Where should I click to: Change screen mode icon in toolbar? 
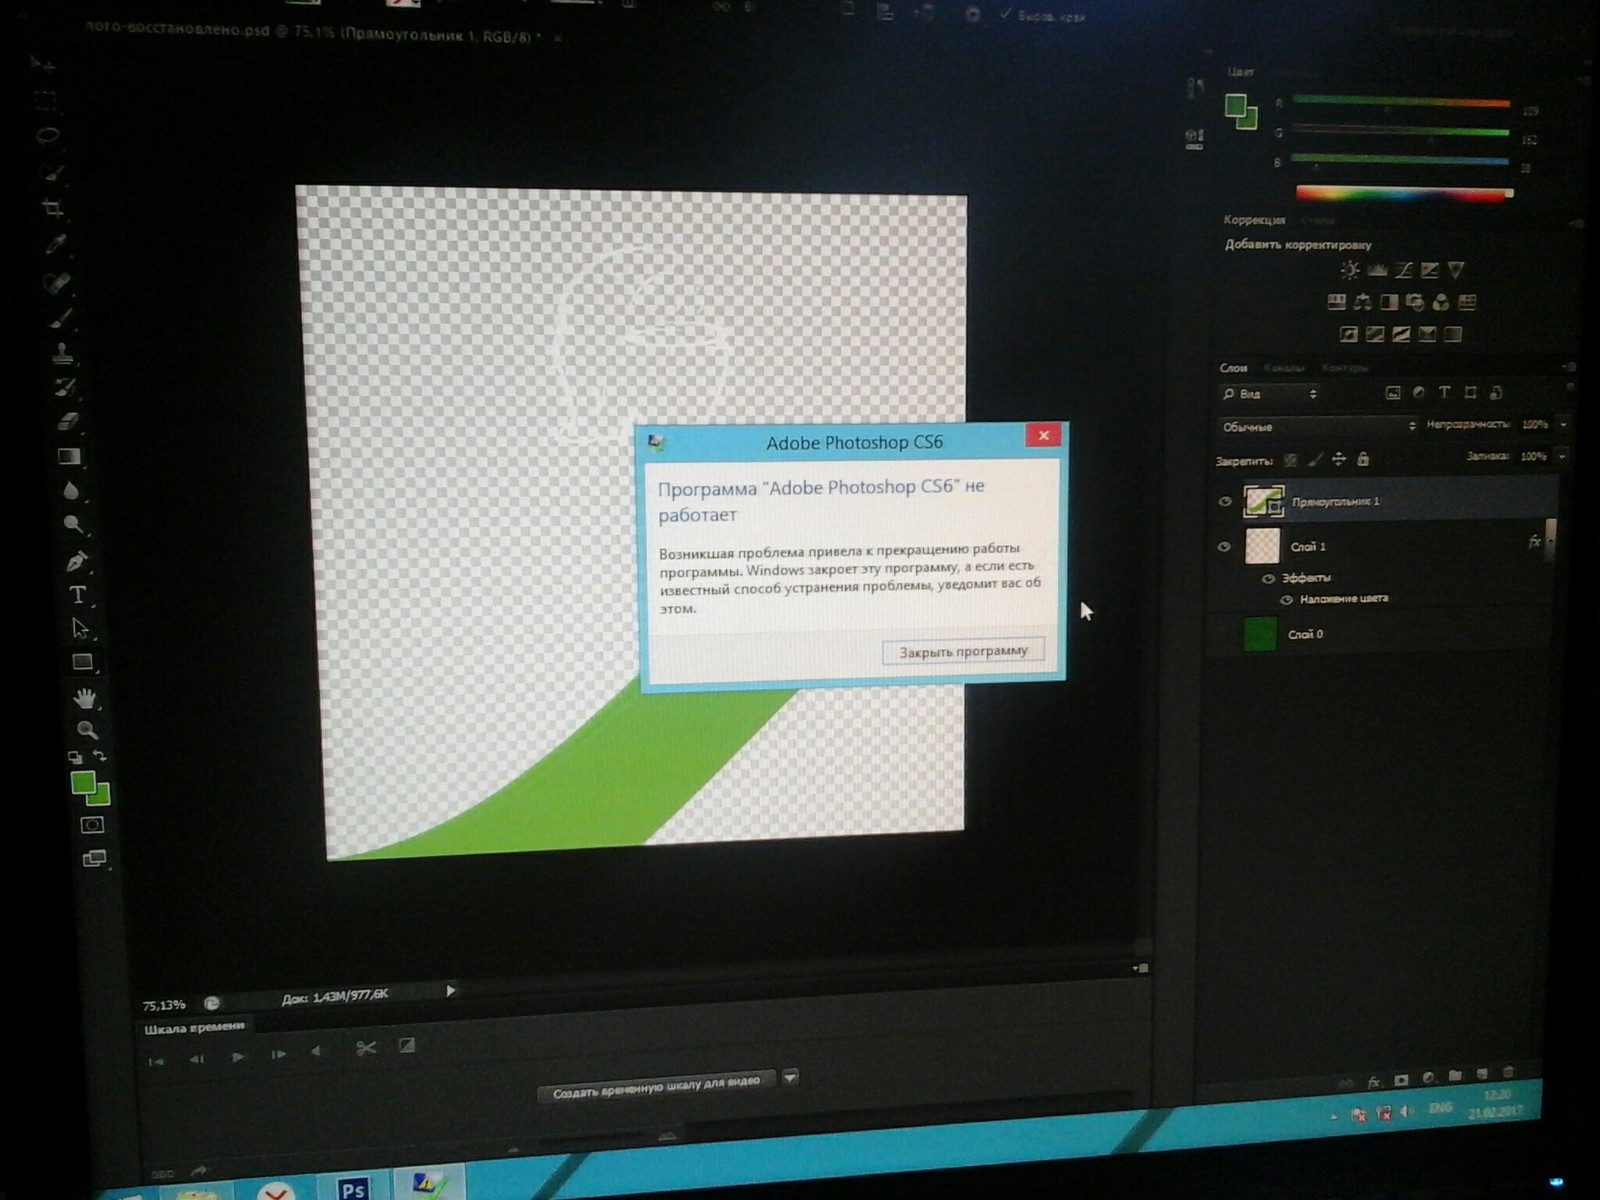click(94, 858)
